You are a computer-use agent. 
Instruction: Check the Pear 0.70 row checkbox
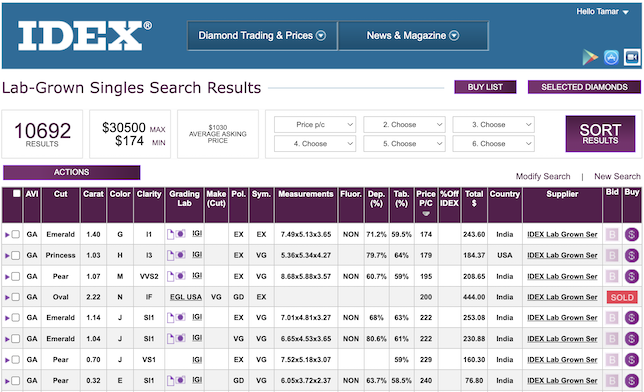(16, 360)
